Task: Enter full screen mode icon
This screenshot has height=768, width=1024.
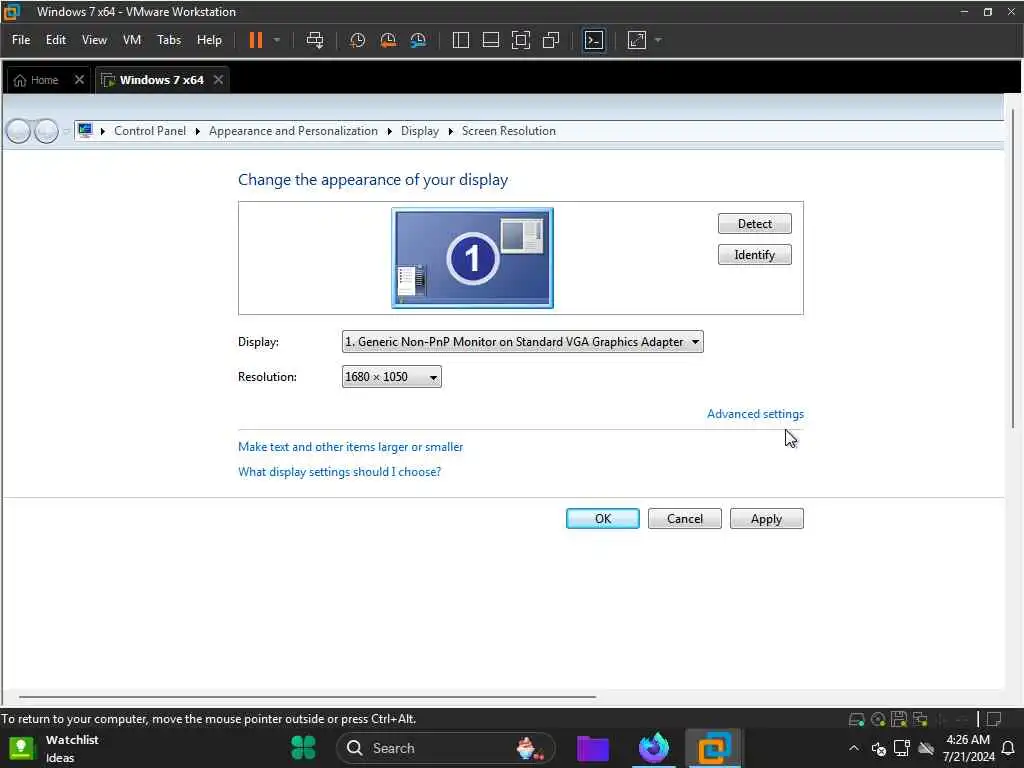Action: [x=520, y=40]
